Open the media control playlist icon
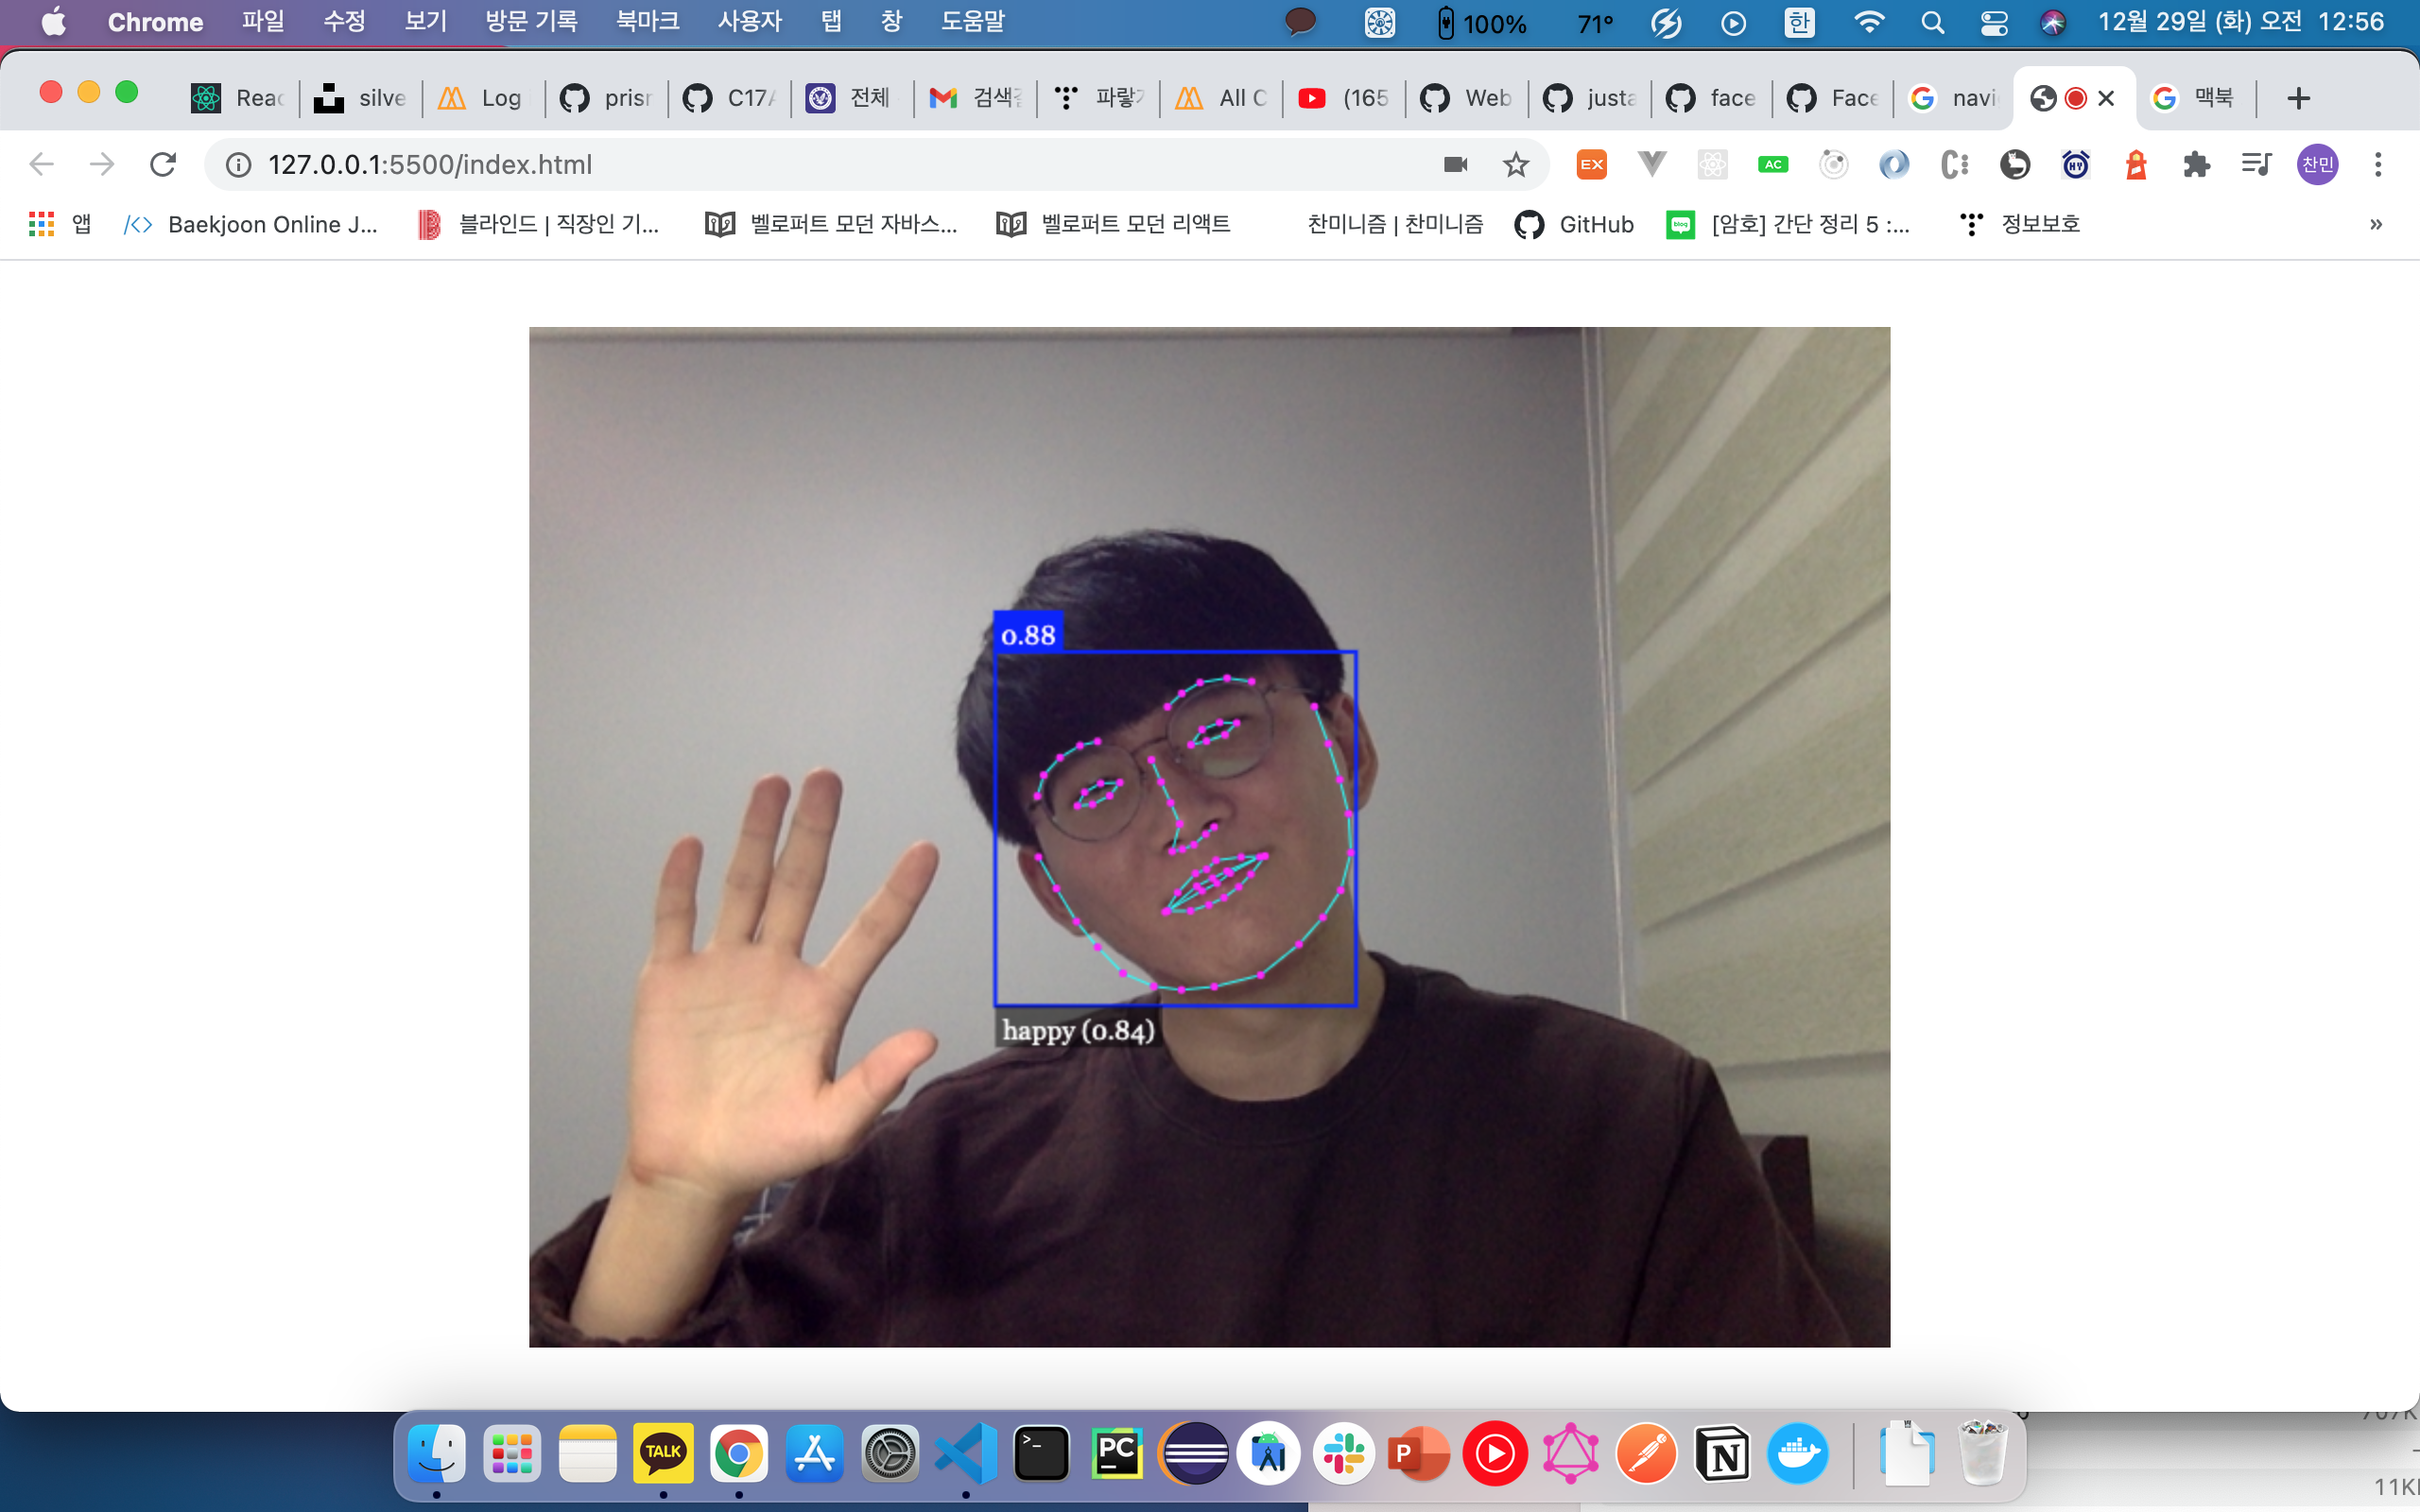This screenshot has height=1512, width=2420. [x=2256, y=164]
